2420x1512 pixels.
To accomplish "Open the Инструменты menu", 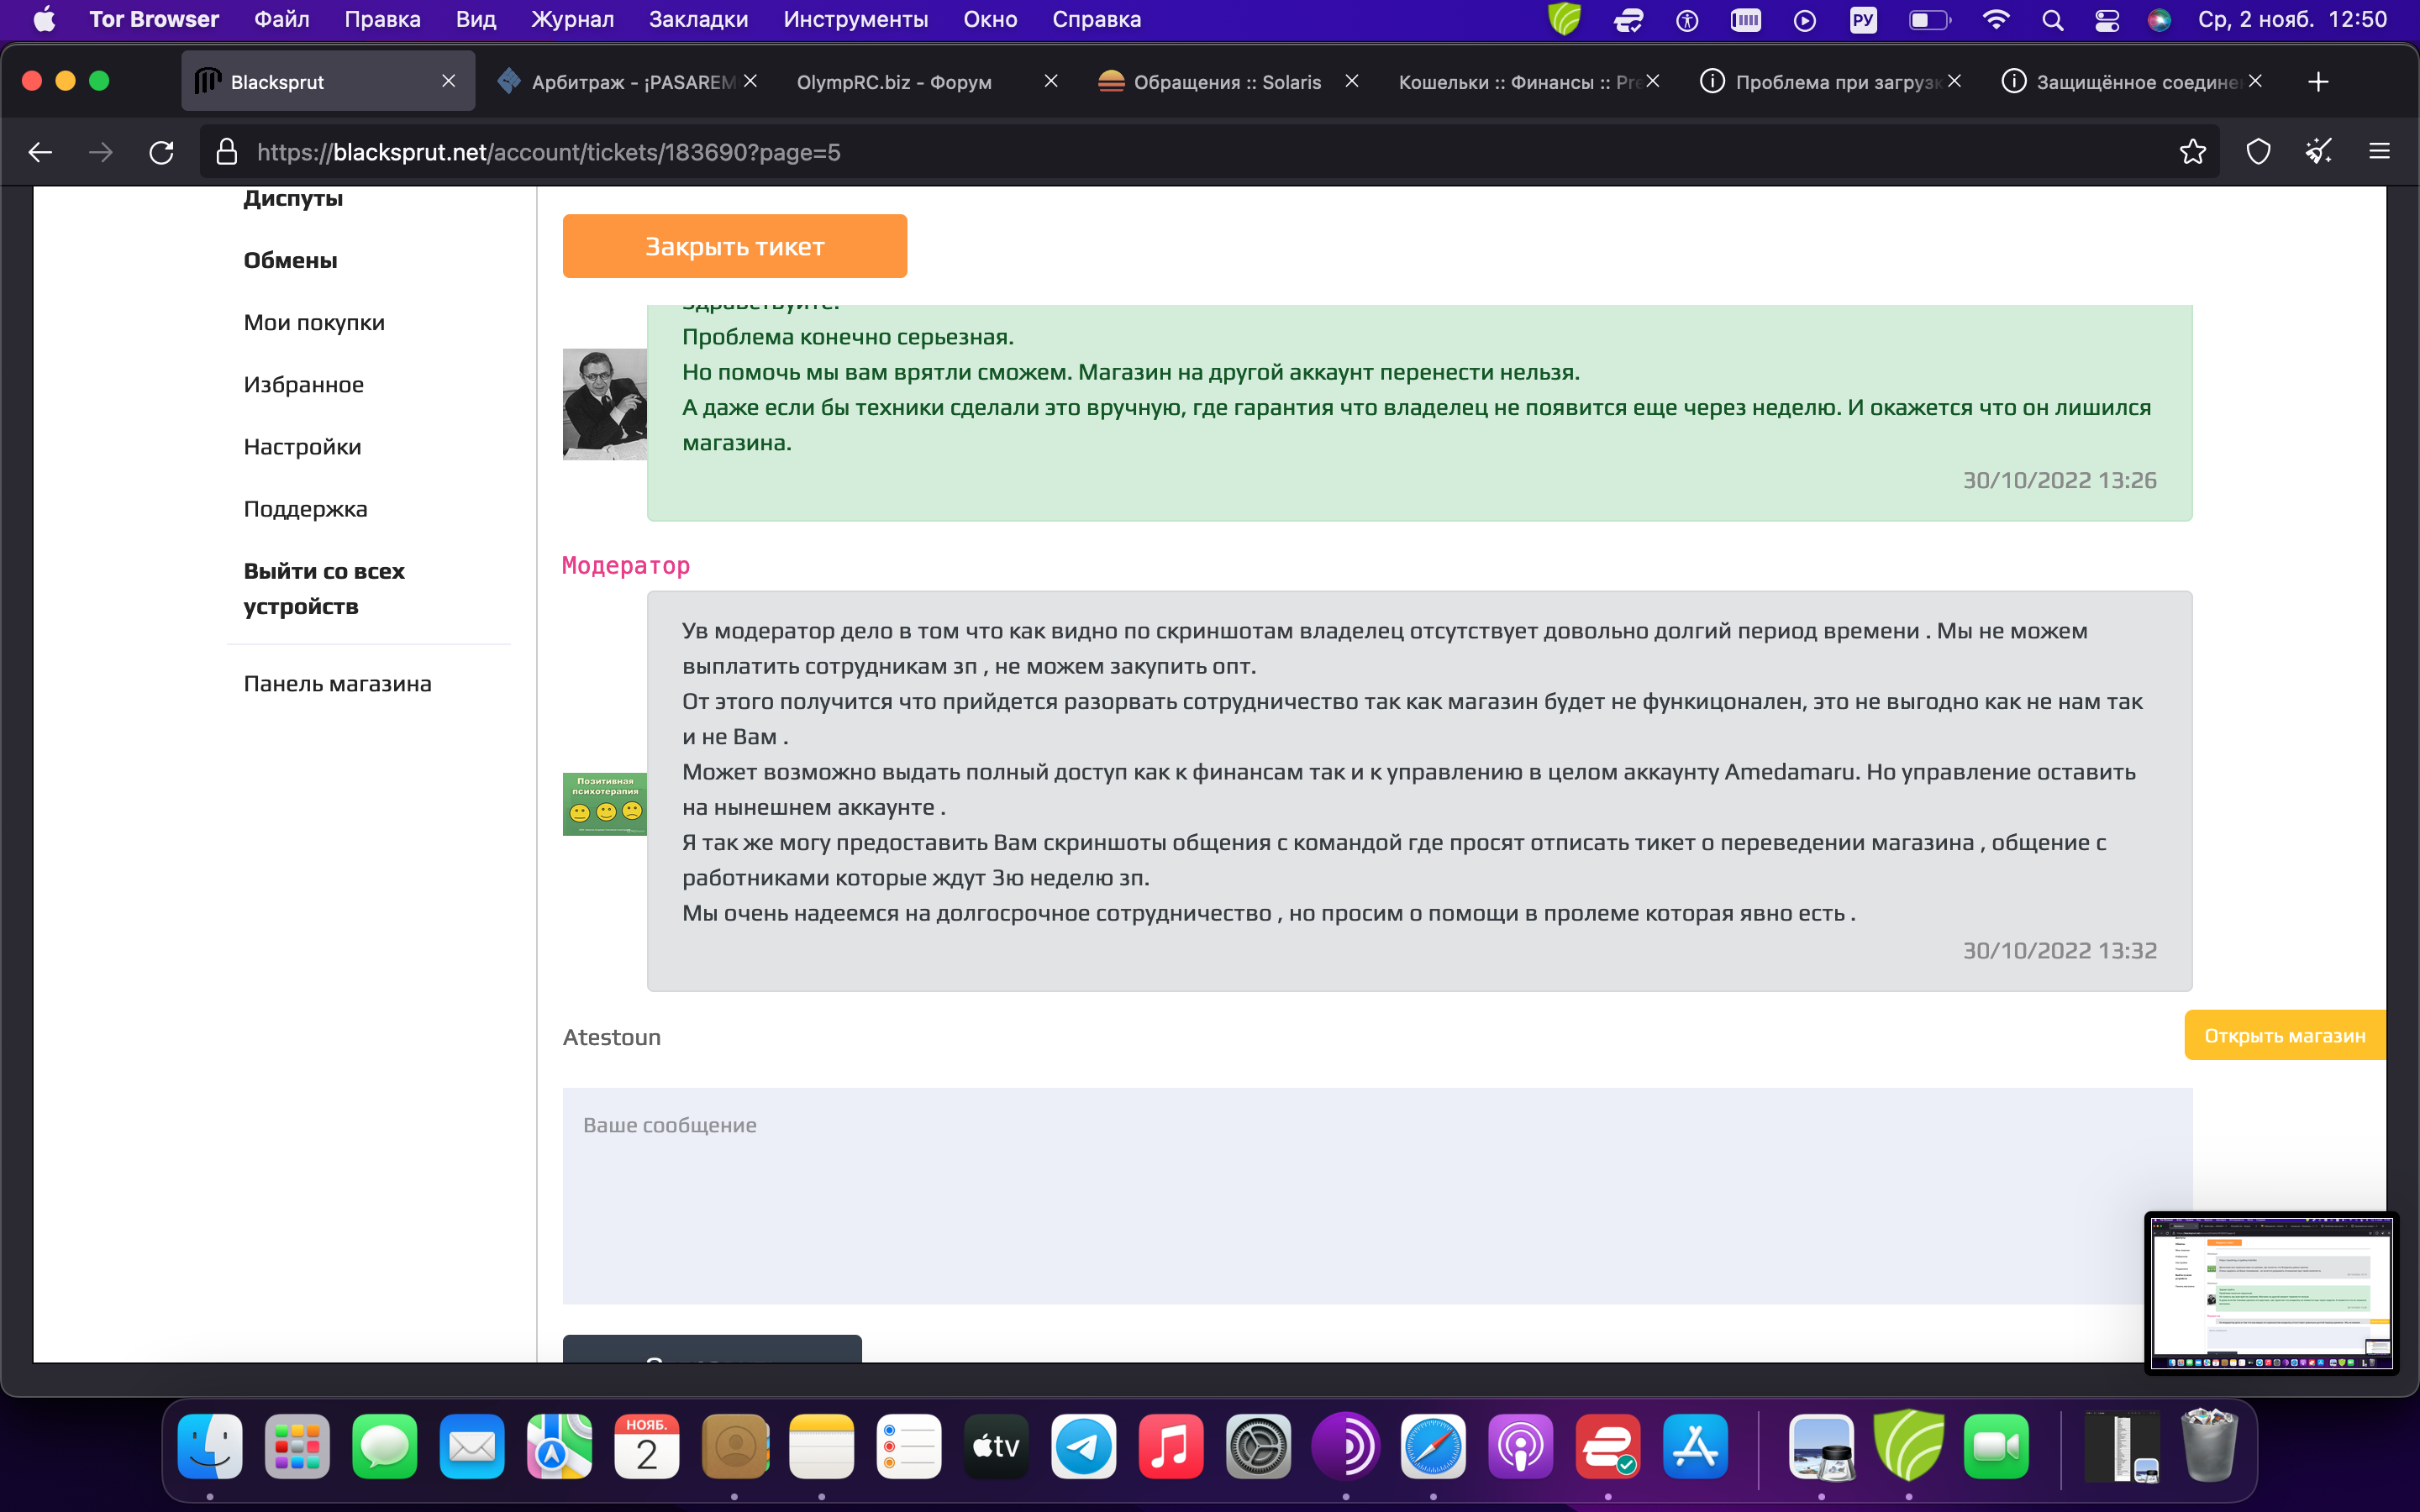I will [855, 20].
